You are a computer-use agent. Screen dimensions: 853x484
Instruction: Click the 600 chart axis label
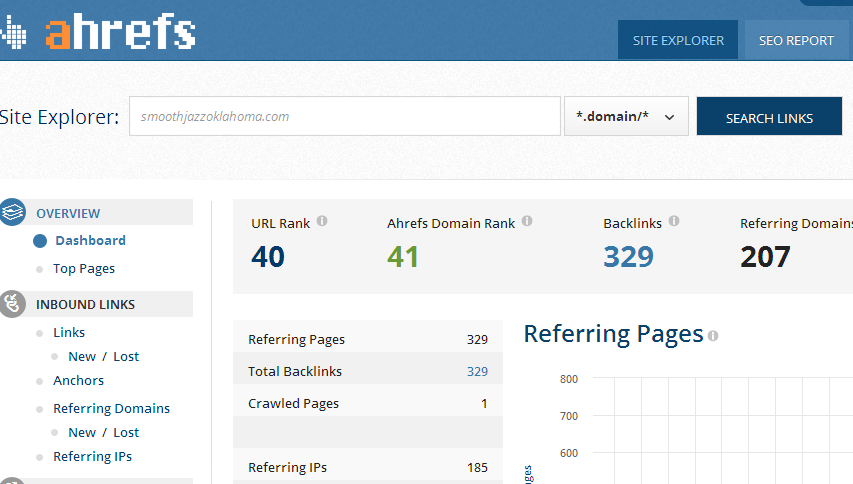tap(569, 453)
